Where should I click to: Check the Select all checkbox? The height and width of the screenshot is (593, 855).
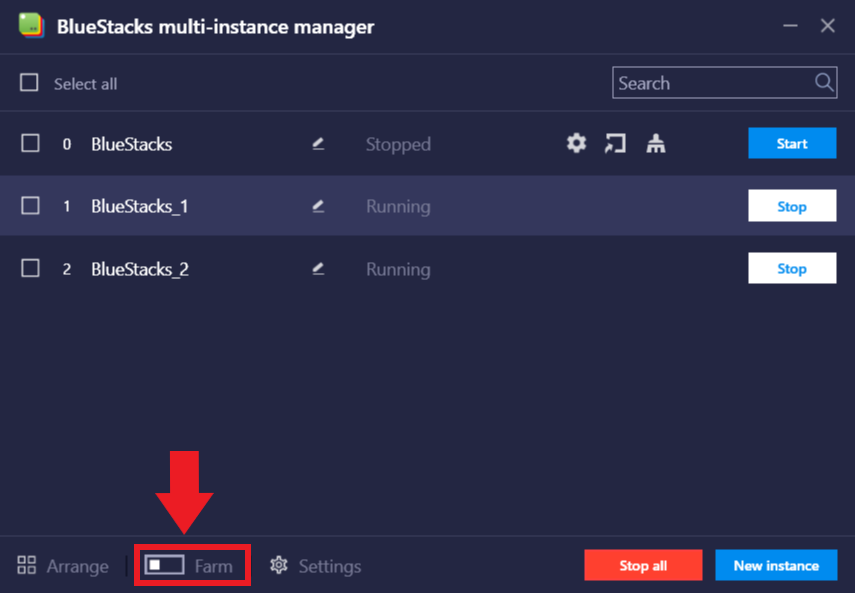(x=29, y=83)
